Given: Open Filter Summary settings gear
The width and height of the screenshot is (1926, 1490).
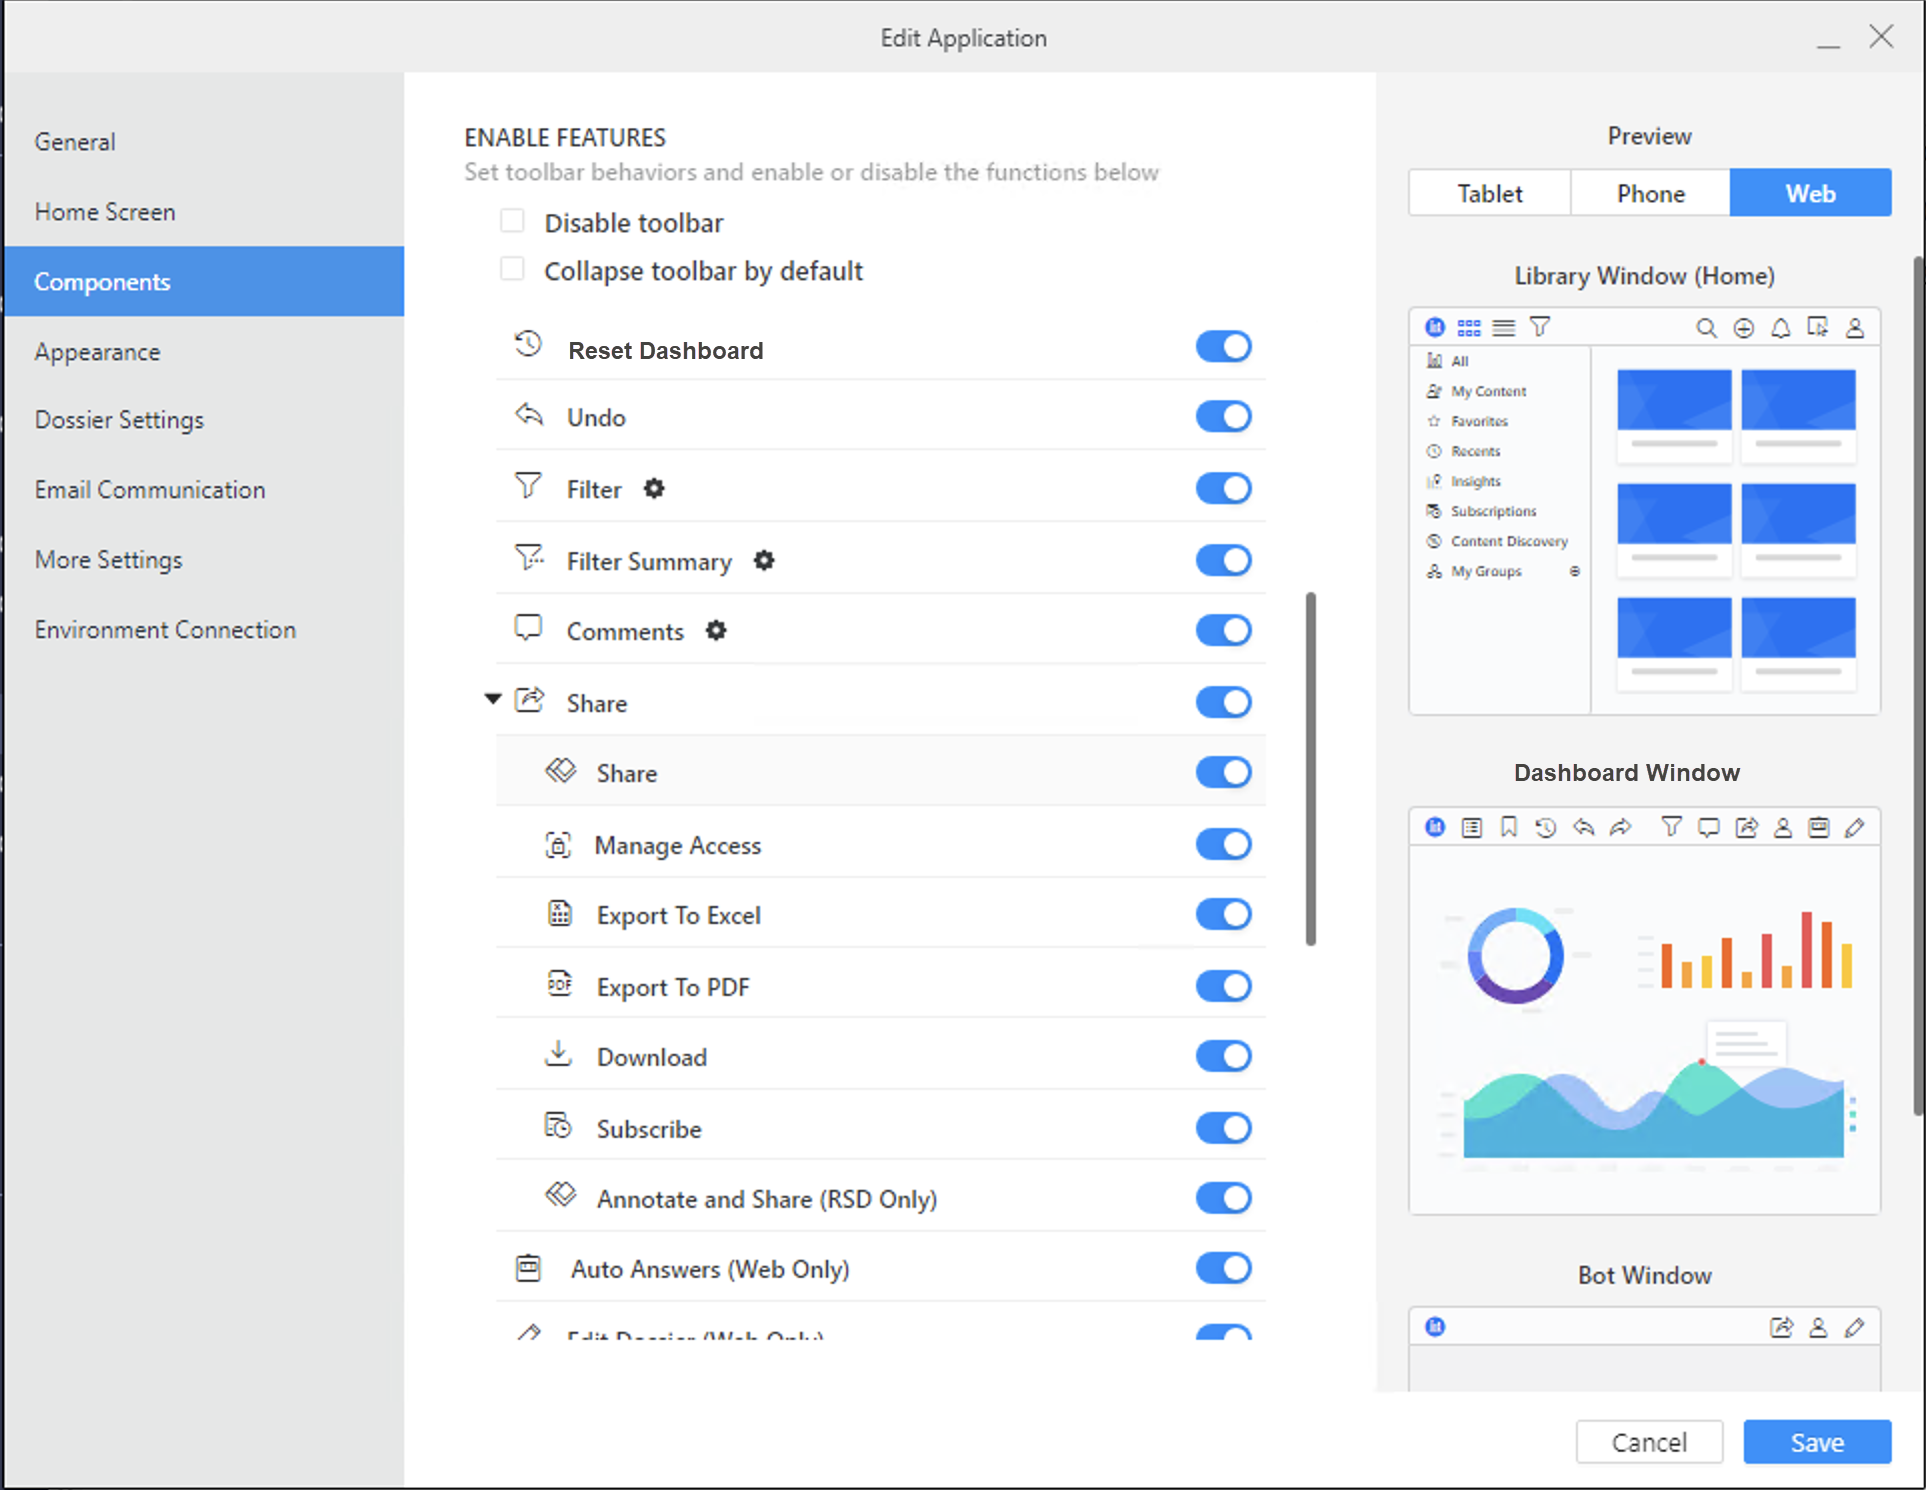Looking at the screenshot, I should point(764,561).
